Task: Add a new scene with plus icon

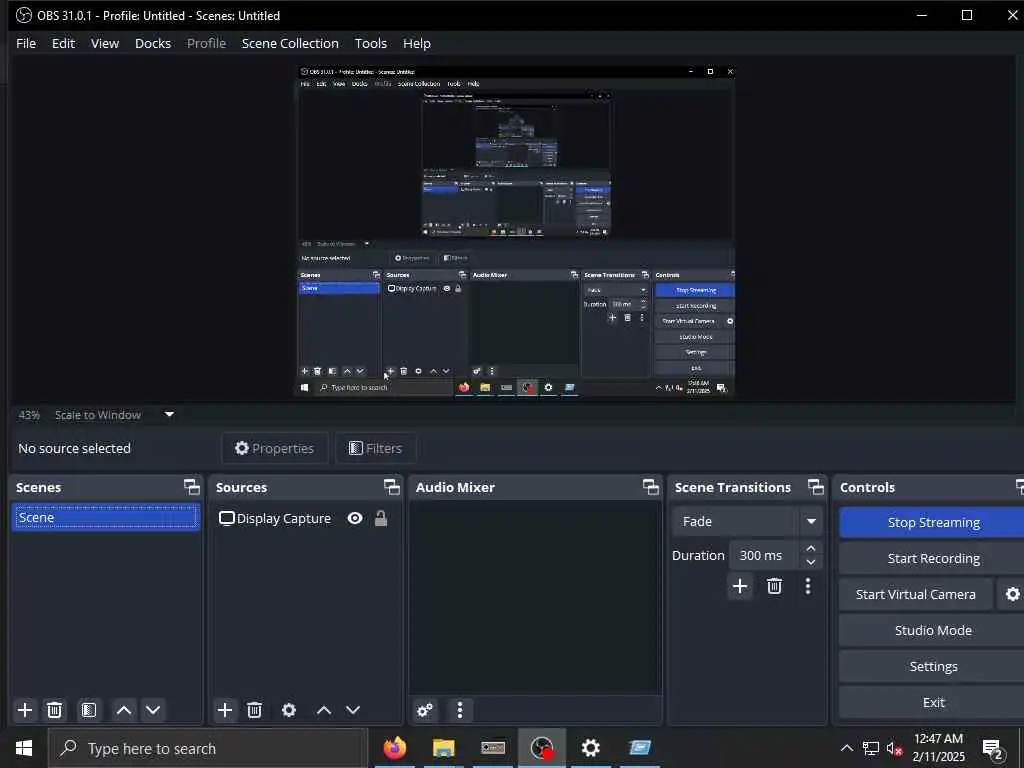Action: tap(25, 710)
